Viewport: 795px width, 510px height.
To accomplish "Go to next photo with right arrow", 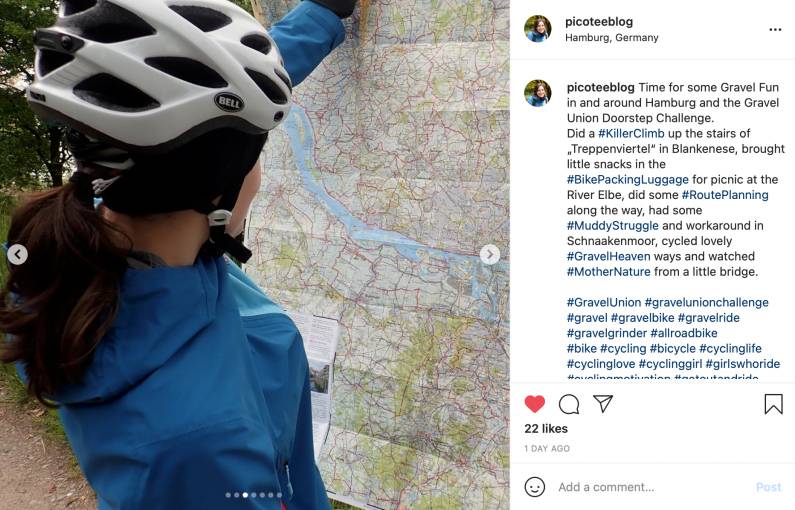I will 490,254.
